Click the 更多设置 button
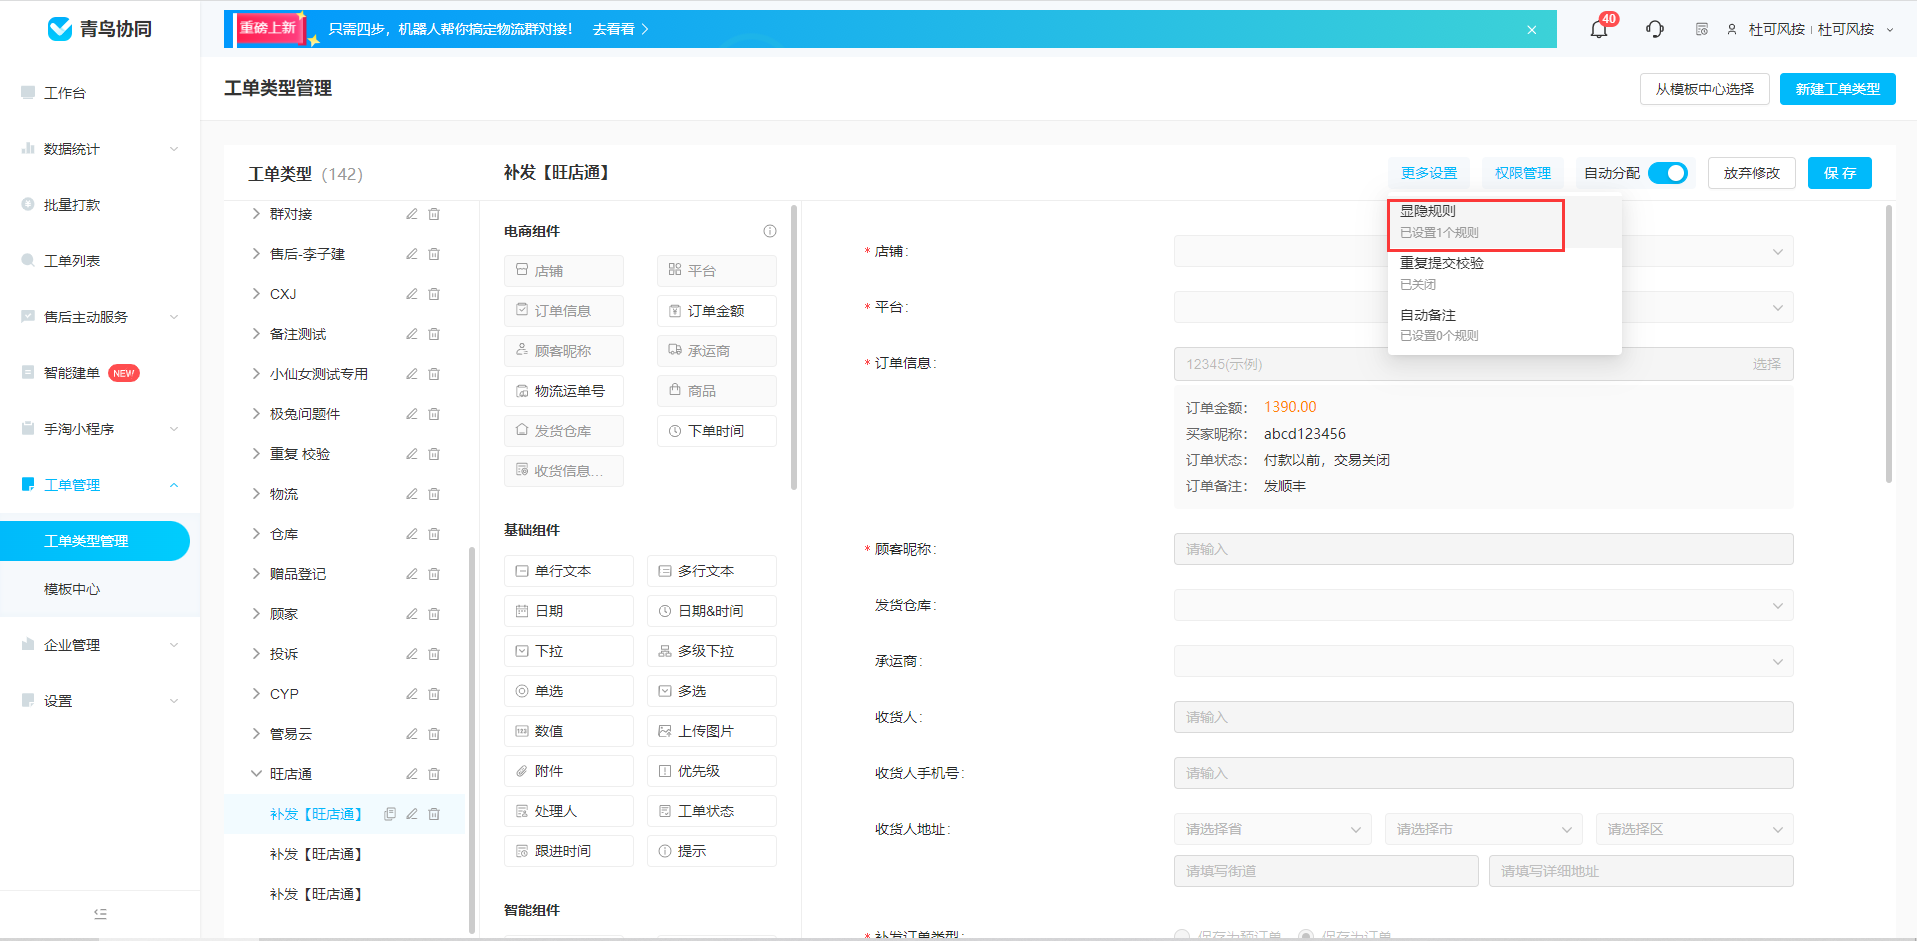The height and width of the screenshot is (941, 1917). [1429, 173]
